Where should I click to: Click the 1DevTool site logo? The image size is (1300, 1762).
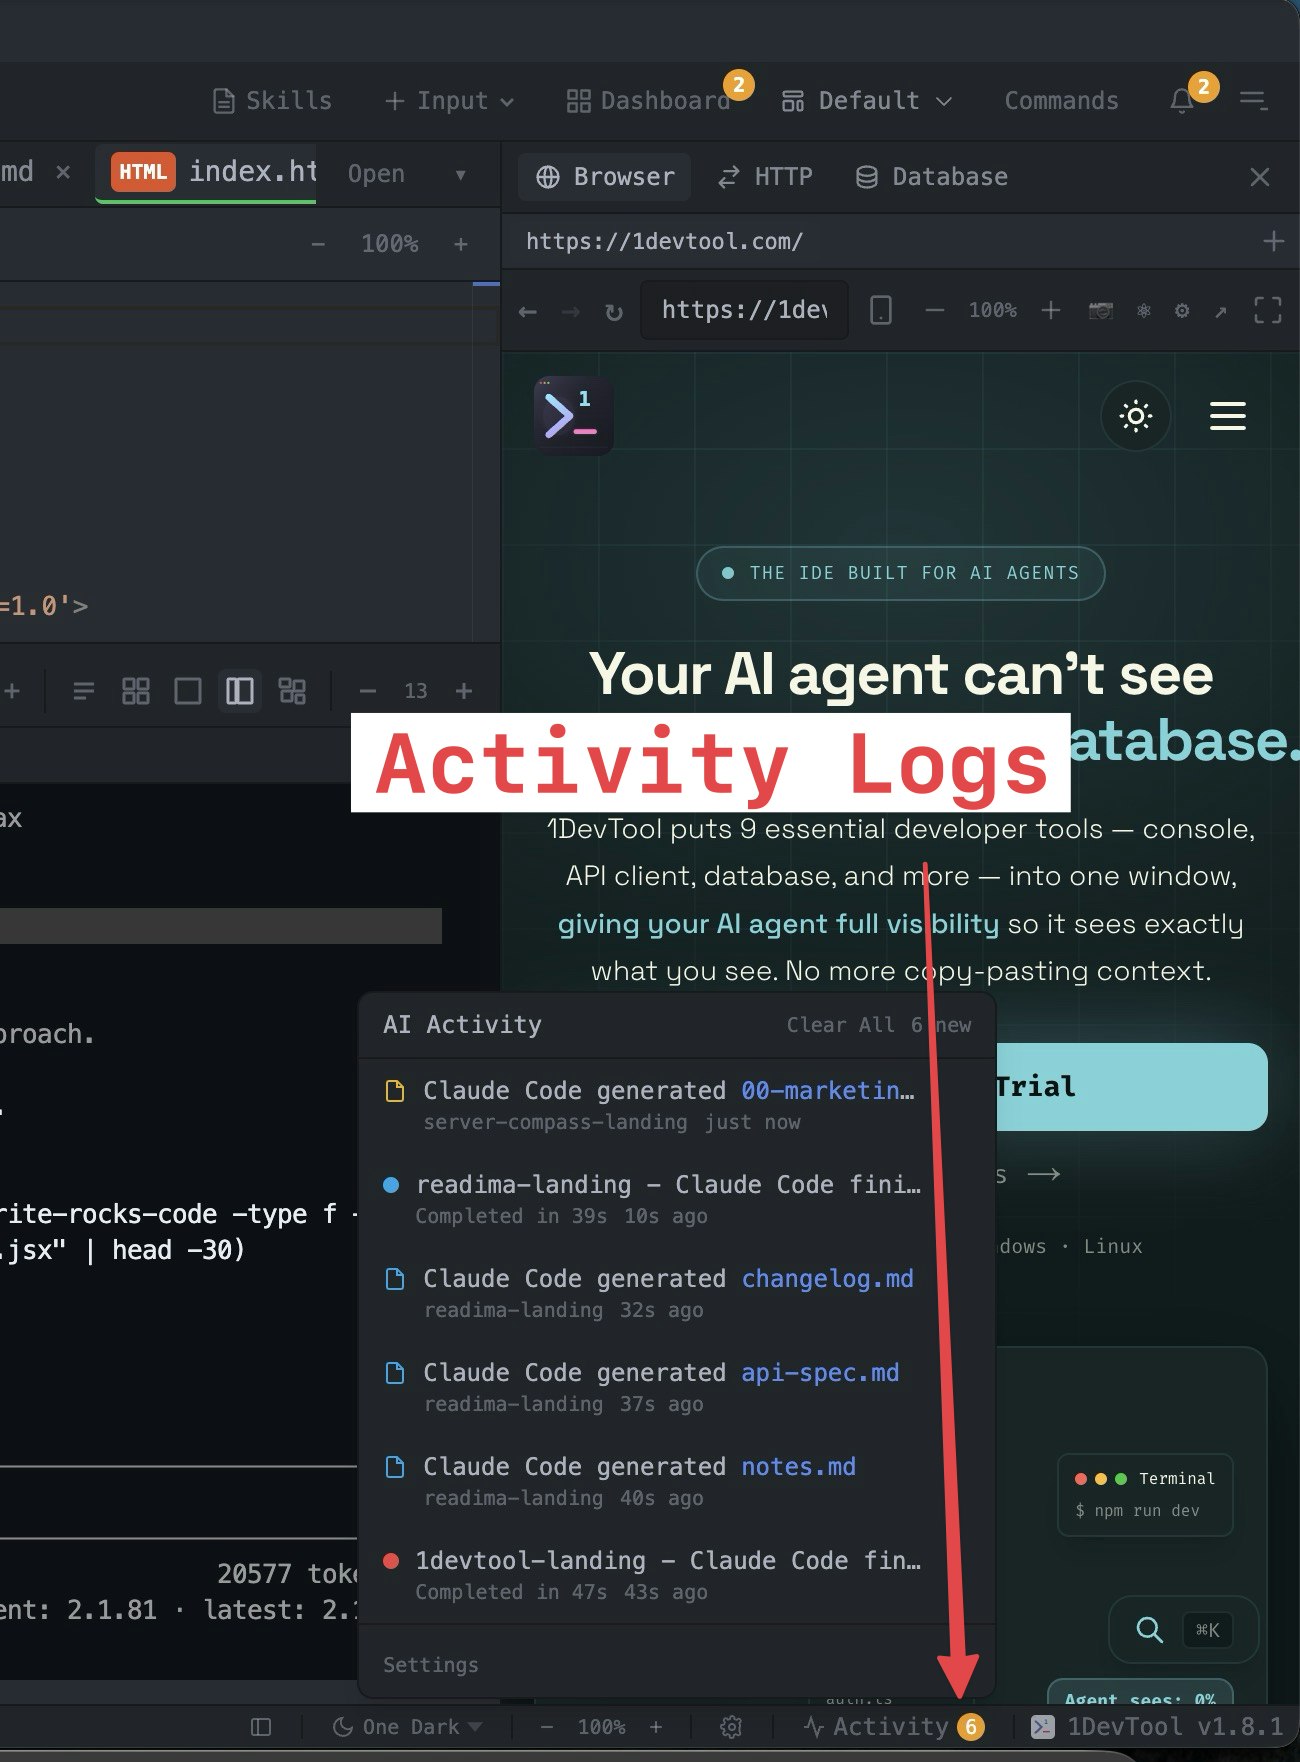(x=573, y=415)
